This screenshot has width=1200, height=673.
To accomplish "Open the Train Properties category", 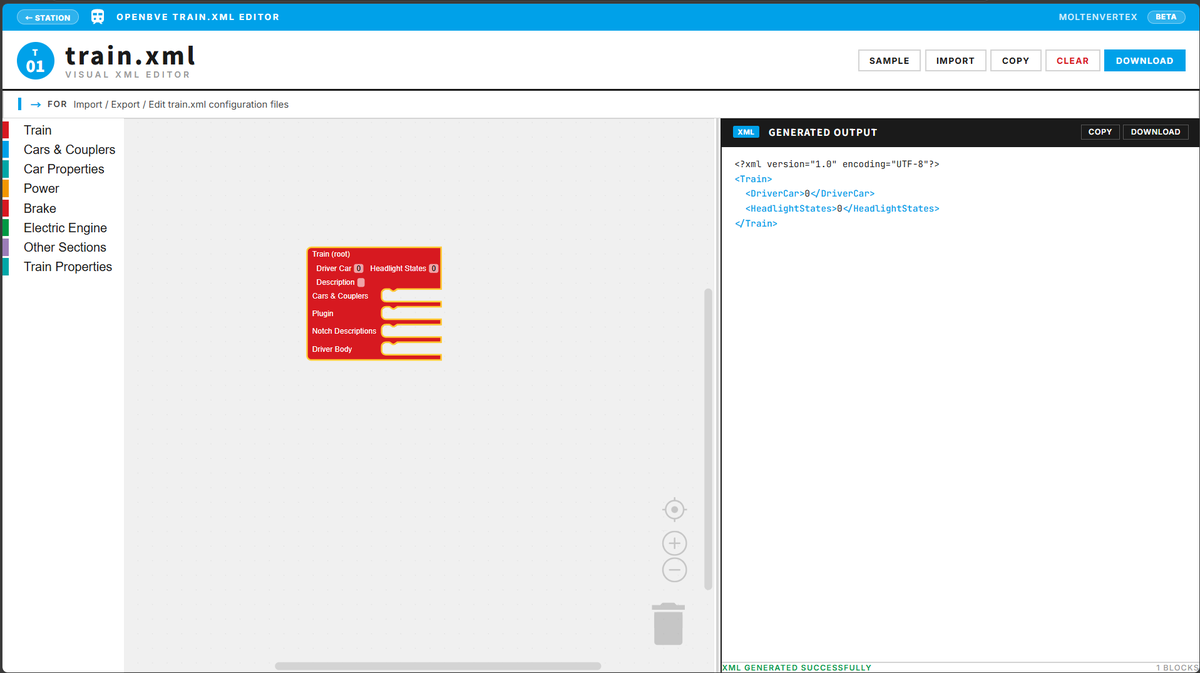I will pyautogui.click(x=62, y=267).
